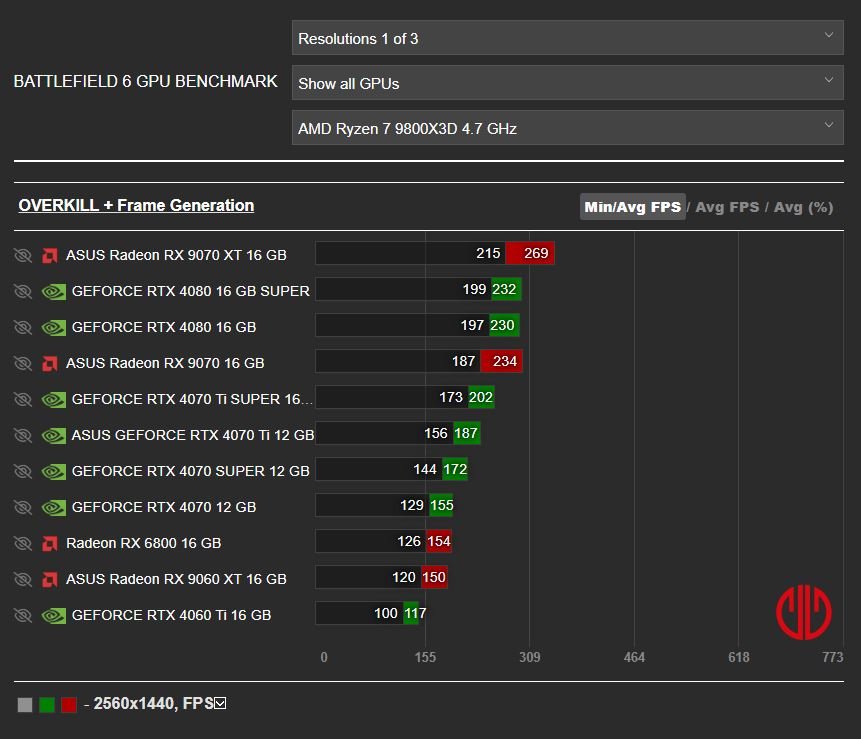Click the red legend color swatch
The image size is (861, 739).
[69, 704]
